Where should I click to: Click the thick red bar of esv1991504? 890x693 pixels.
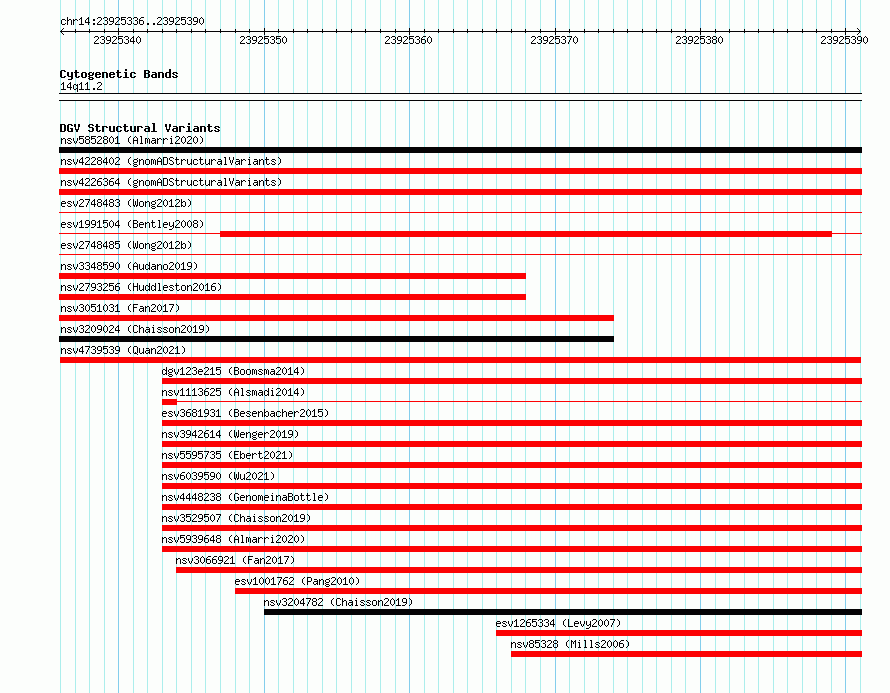click(526, 234)
